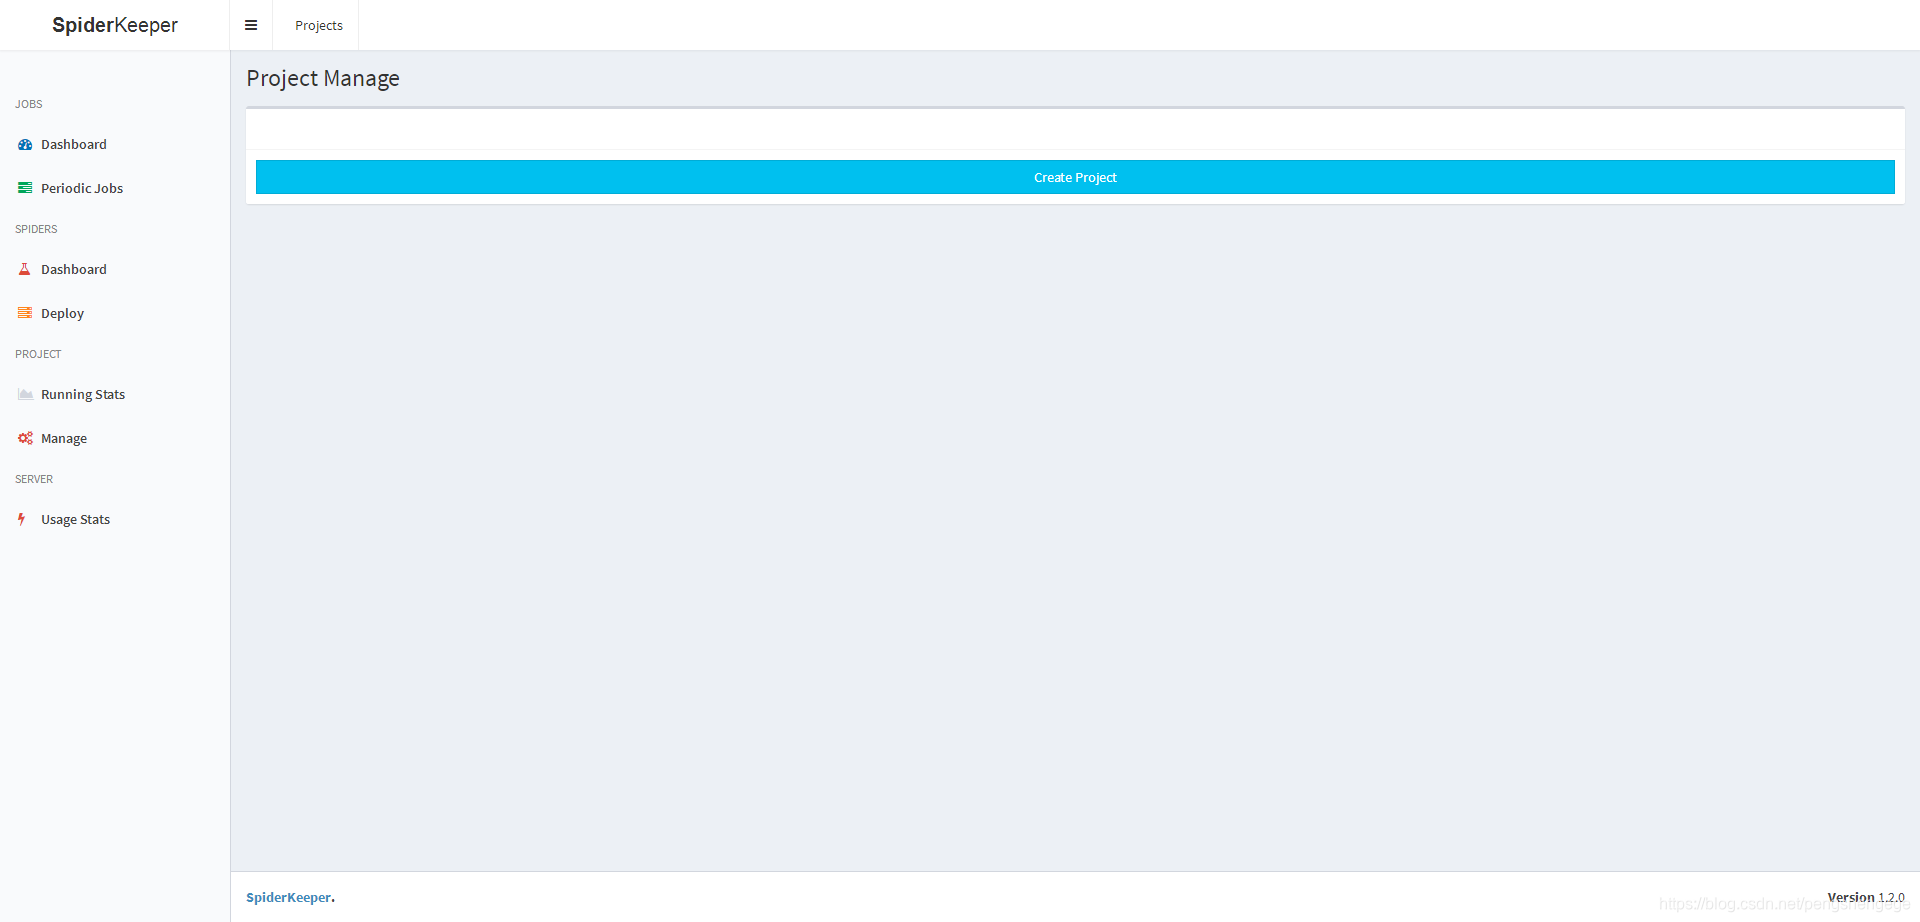Click the SpiderKeeper link in the footer
Screen dimensions: 1920x922
click(288, 897)
